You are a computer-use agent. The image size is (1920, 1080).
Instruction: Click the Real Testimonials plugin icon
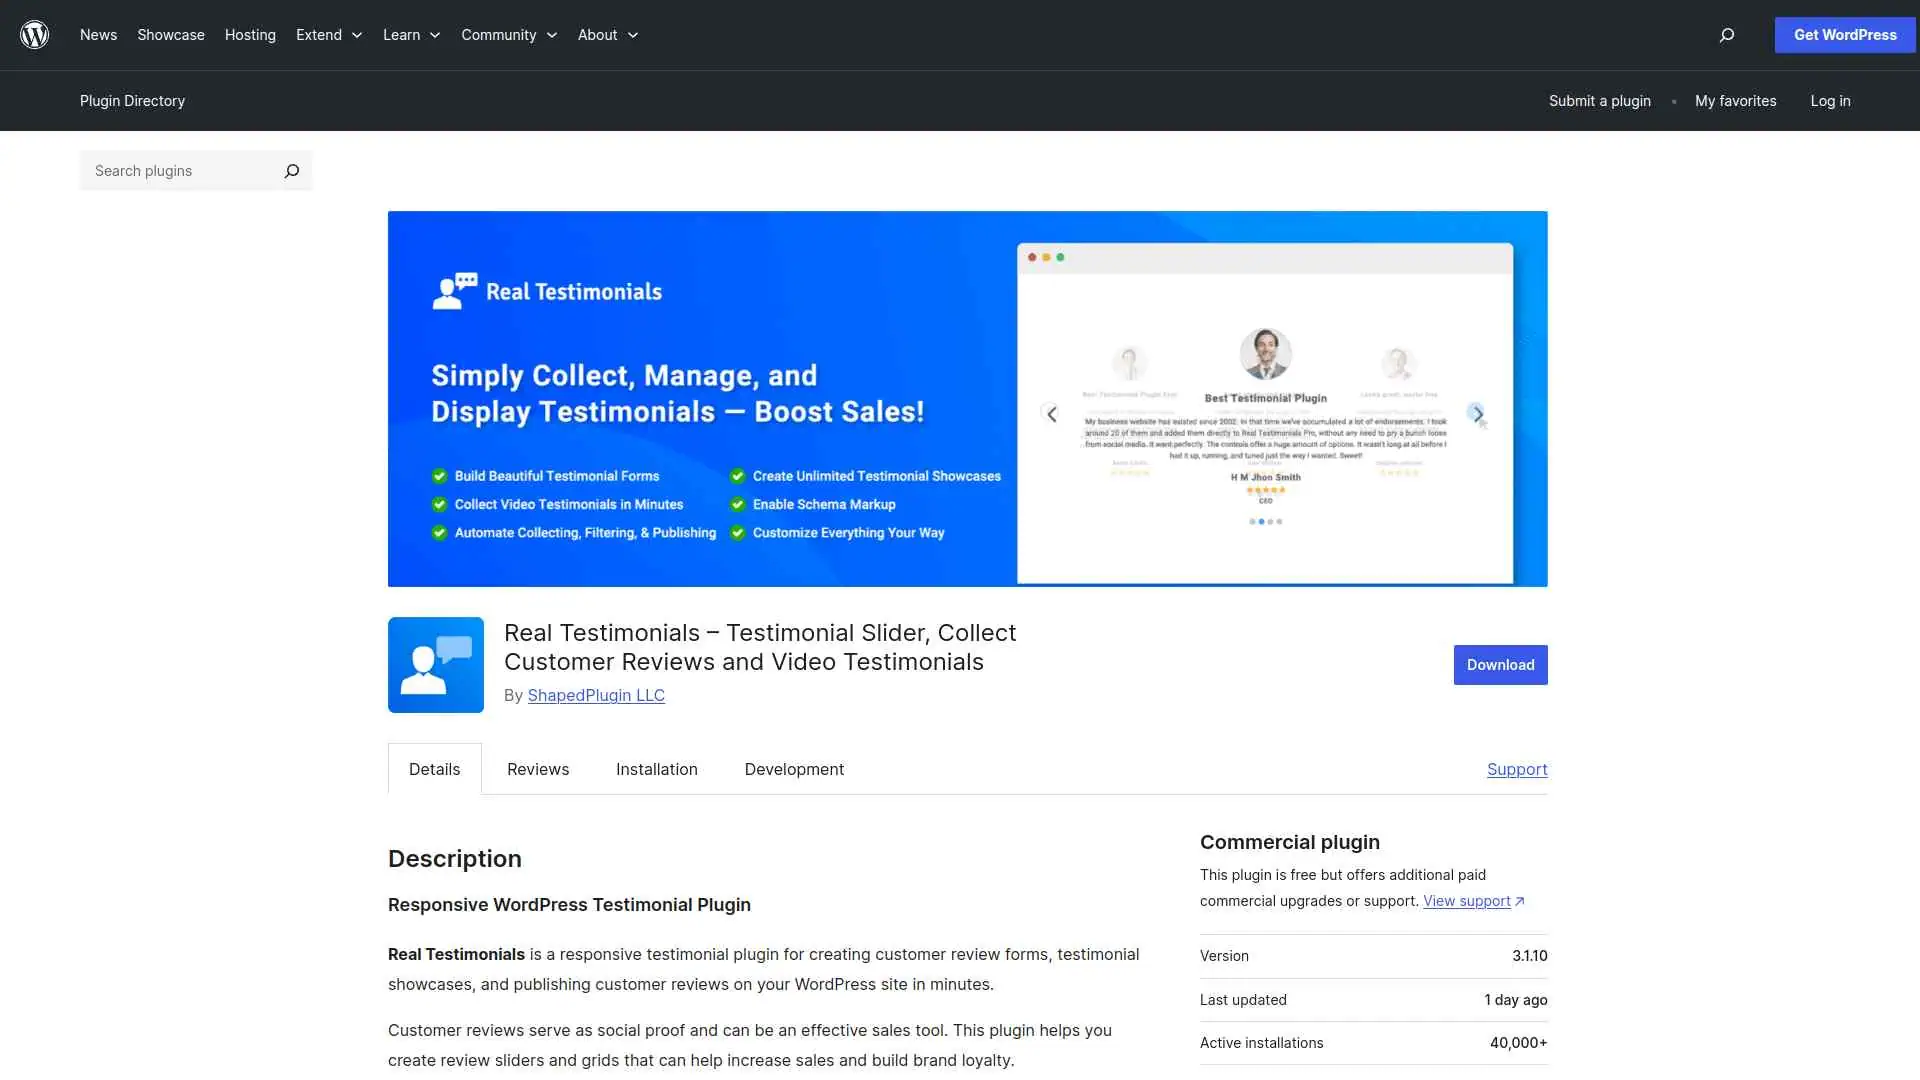point(435,664)
